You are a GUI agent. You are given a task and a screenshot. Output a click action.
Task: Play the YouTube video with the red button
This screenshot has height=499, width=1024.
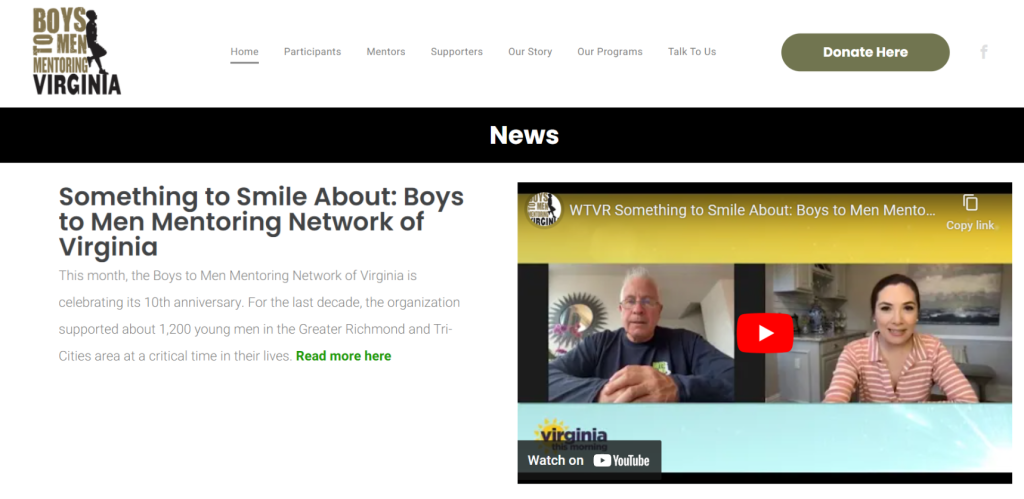pyautogui.click(x=765, y=332)
